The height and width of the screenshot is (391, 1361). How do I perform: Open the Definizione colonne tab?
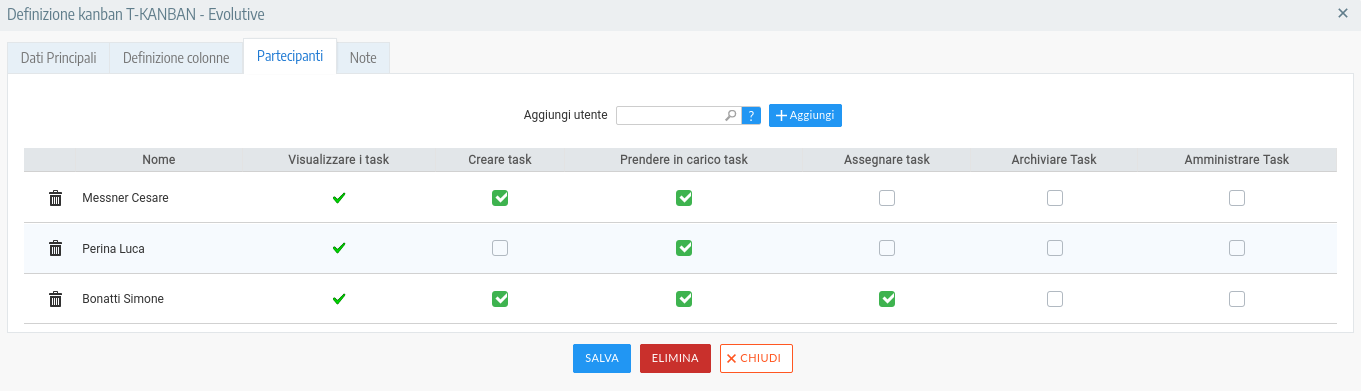(x=176, y=58)
